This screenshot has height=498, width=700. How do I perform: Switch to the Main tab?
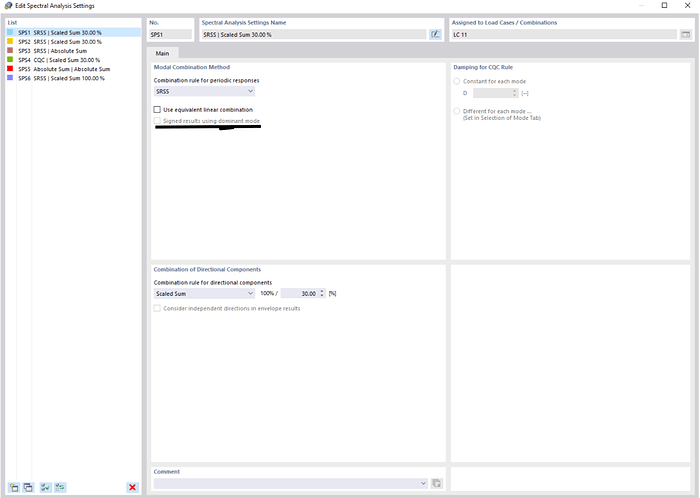click(162, 54)
